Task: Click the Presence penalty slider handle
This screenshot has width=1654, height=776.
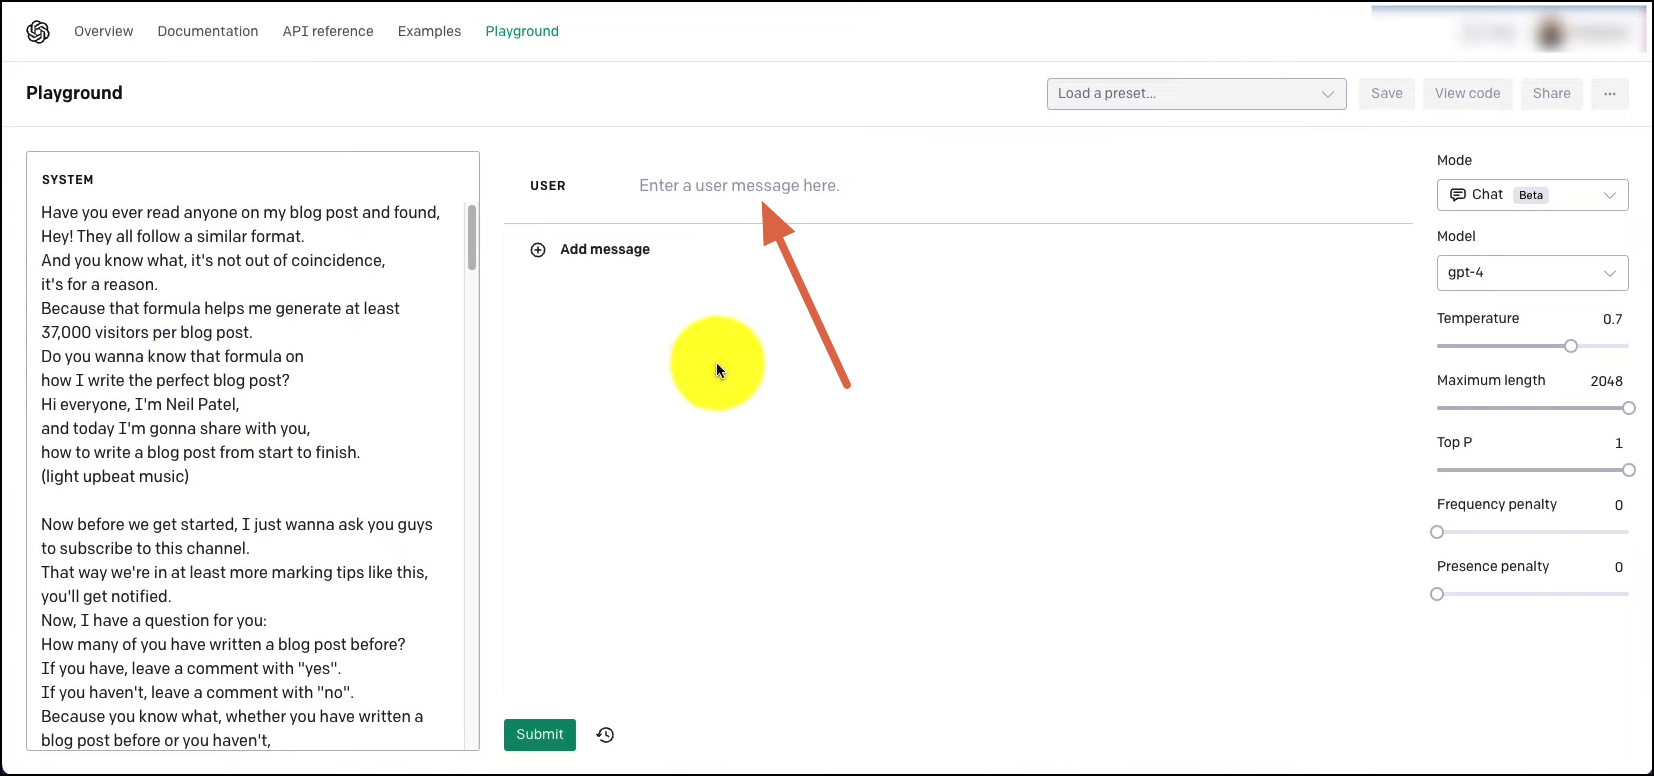Action: click(1437, 594)
